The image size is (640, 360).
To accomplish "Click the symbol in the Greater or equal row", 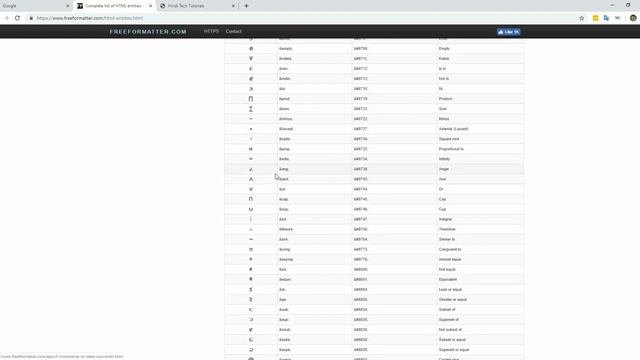I will [x=251, y=300].
